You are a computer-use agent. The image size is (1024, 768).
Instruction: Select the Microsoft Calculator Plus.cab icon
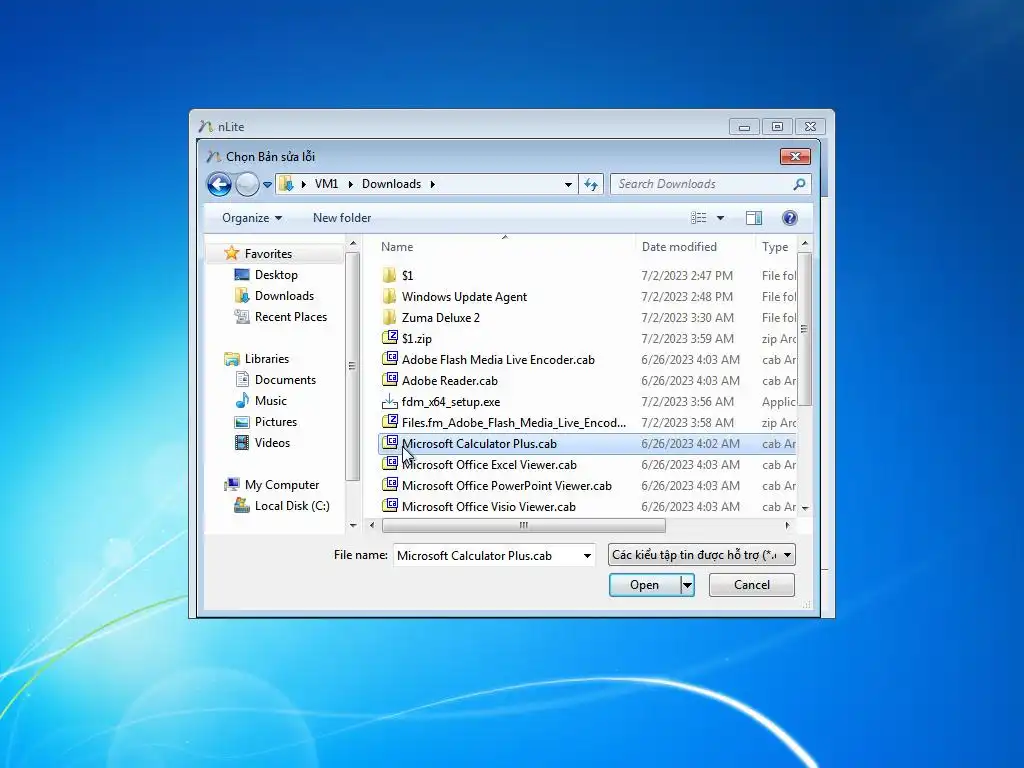pos(390,443)
